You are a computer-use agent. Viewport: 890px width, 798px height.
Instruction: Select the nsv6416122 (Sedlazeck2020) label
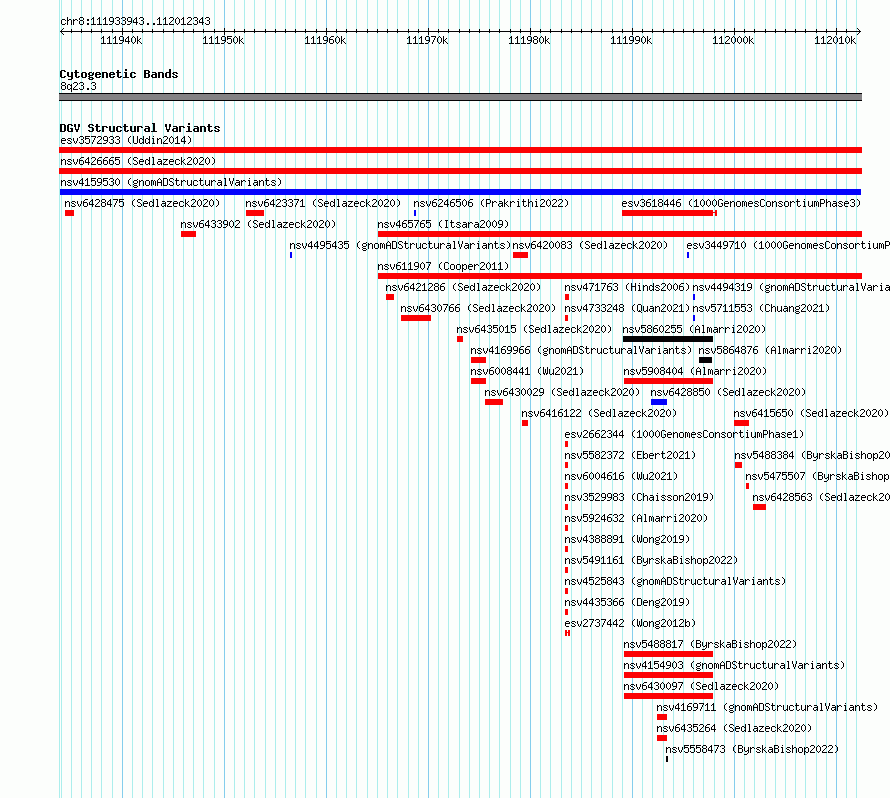click(x=599, y=413)
